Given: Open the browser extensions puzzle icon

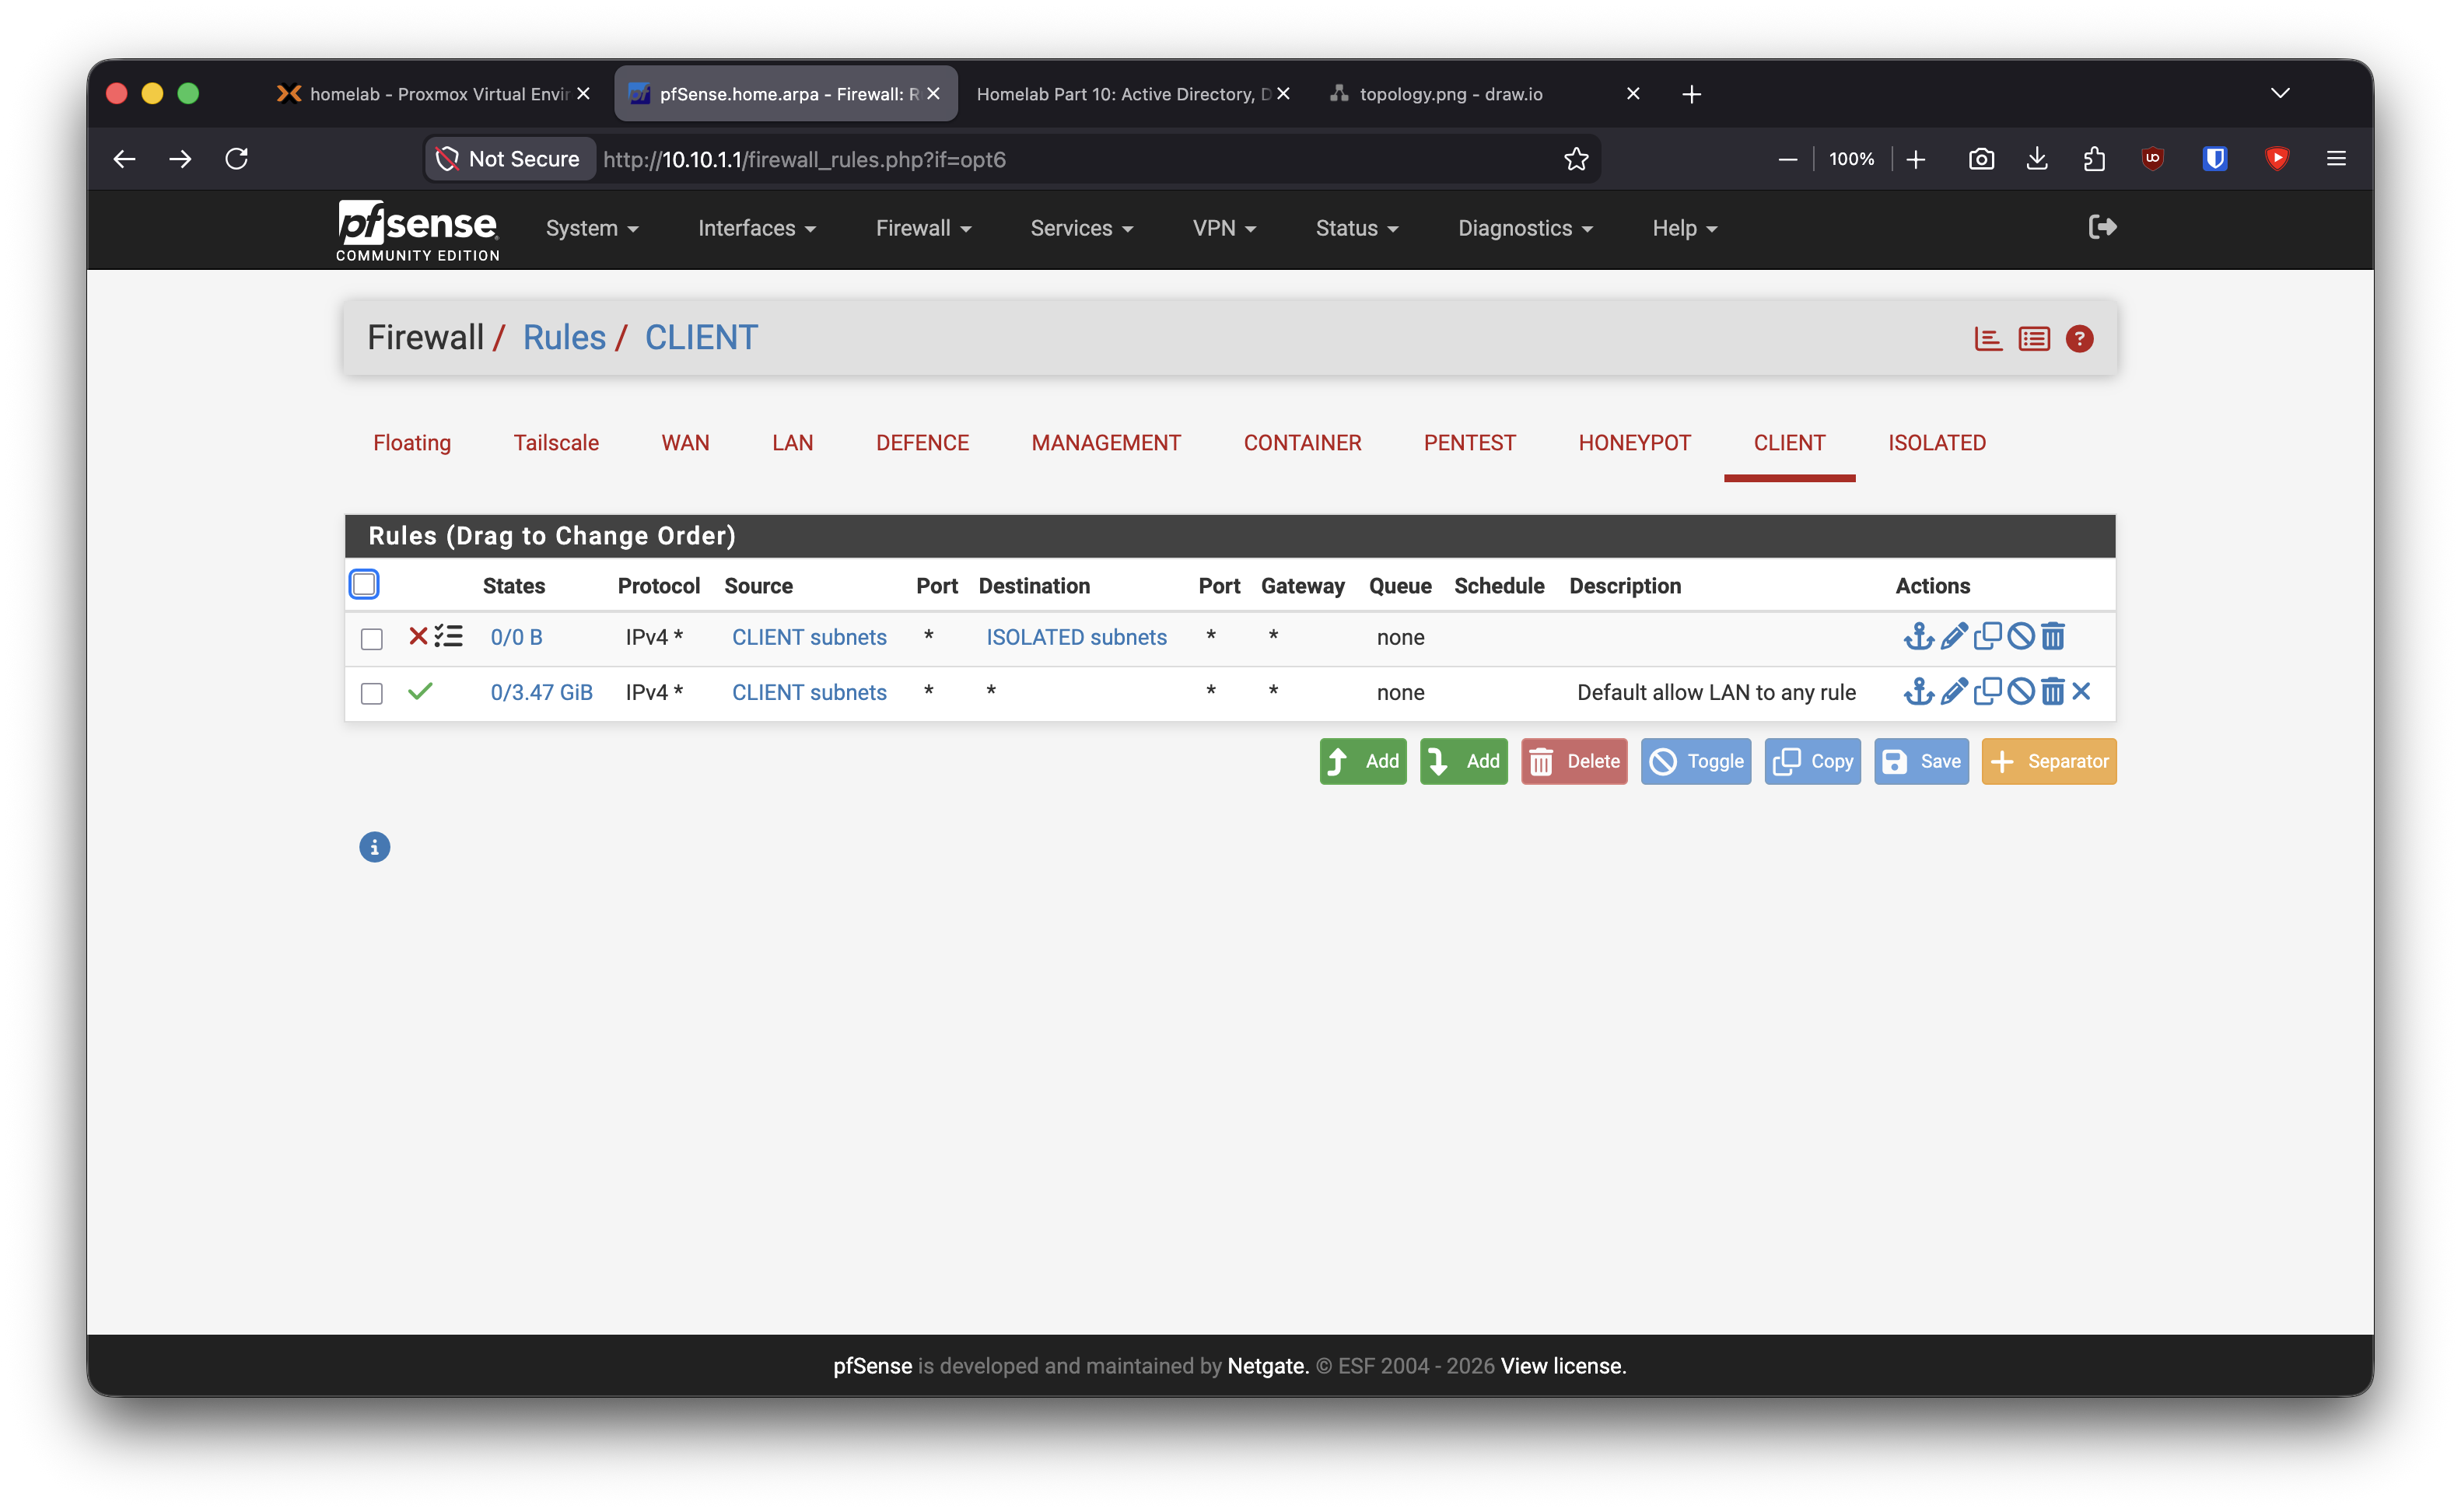Looking at the screenshot, I should (2094, 159).
